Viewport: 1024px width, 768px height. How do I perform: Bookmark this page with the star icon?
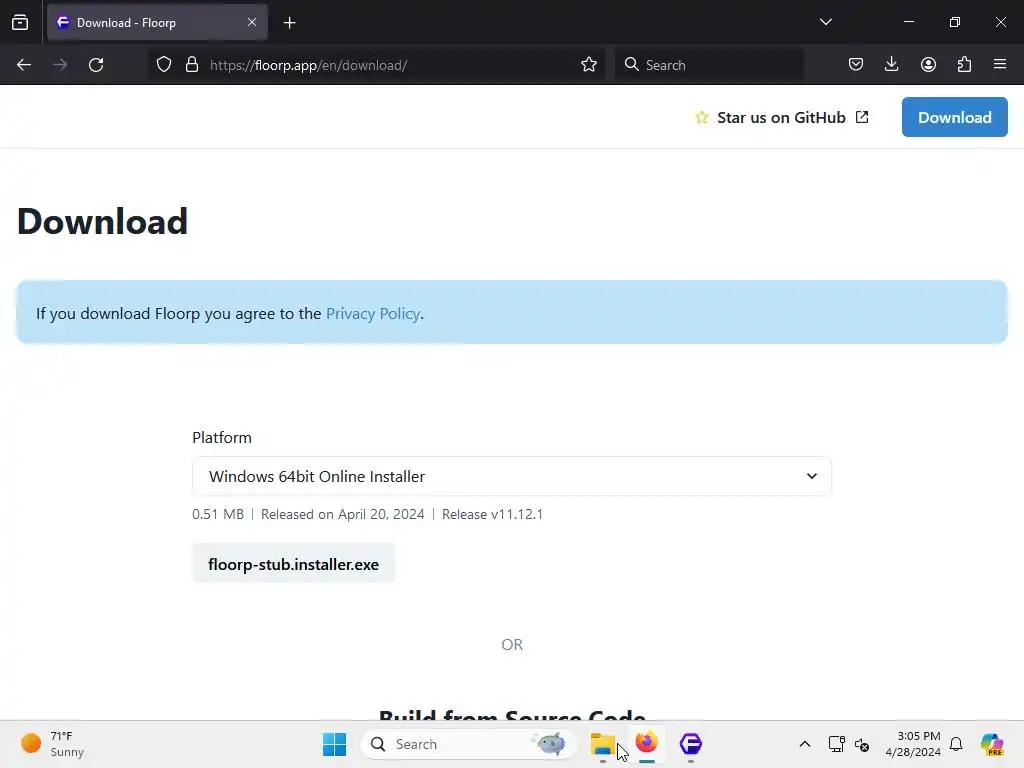[x=588, y=65]
